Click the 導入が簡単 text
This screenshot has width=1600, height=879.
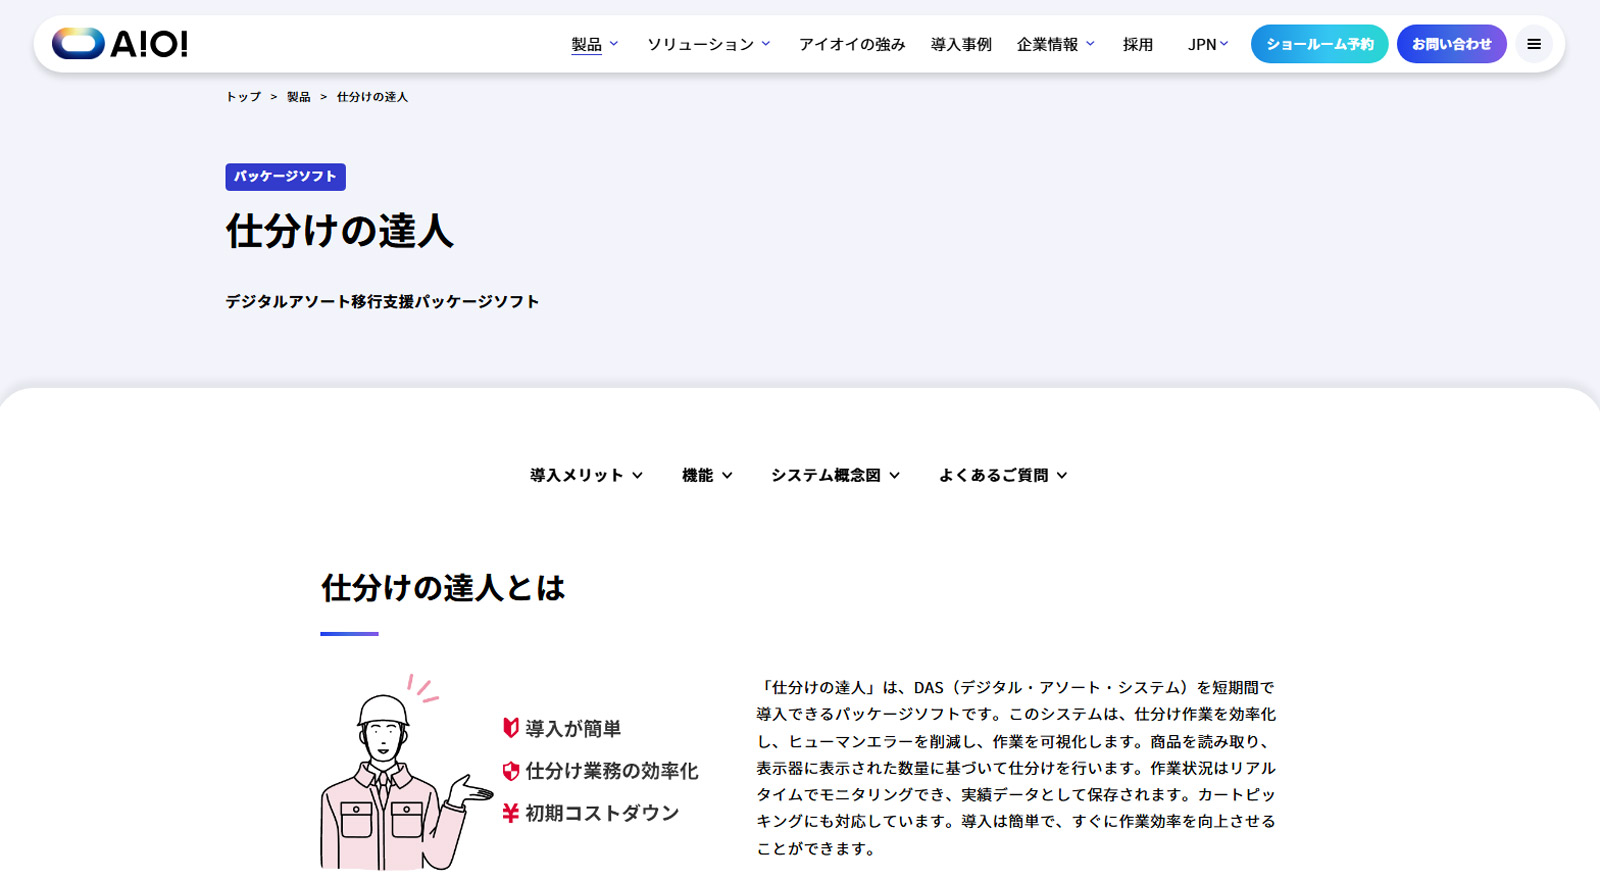click(573, 729)
